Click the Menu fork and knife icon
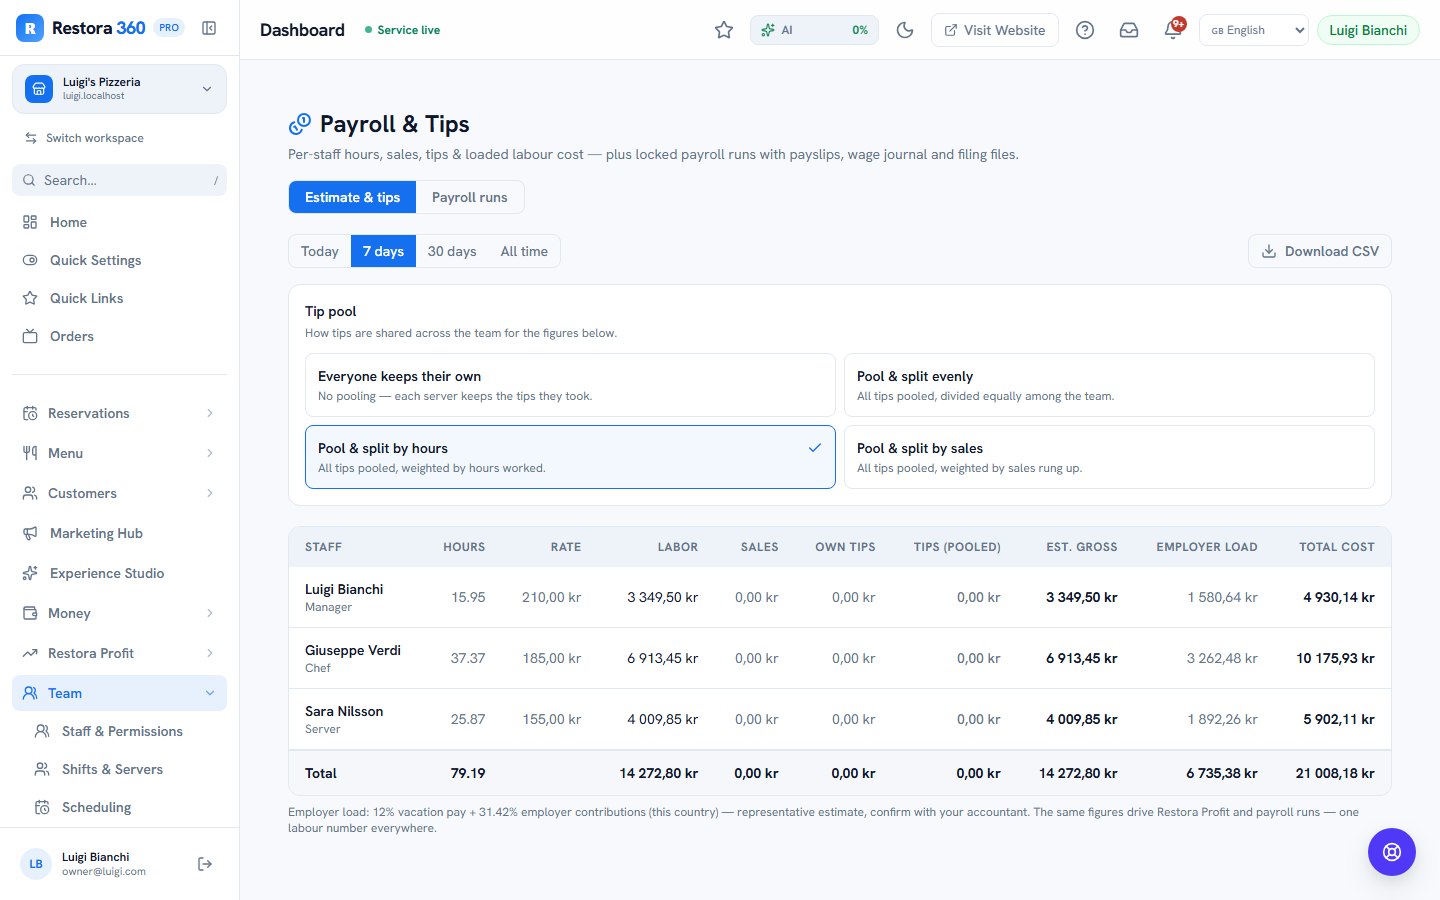 pyautogui.click(x=30, y=453)
